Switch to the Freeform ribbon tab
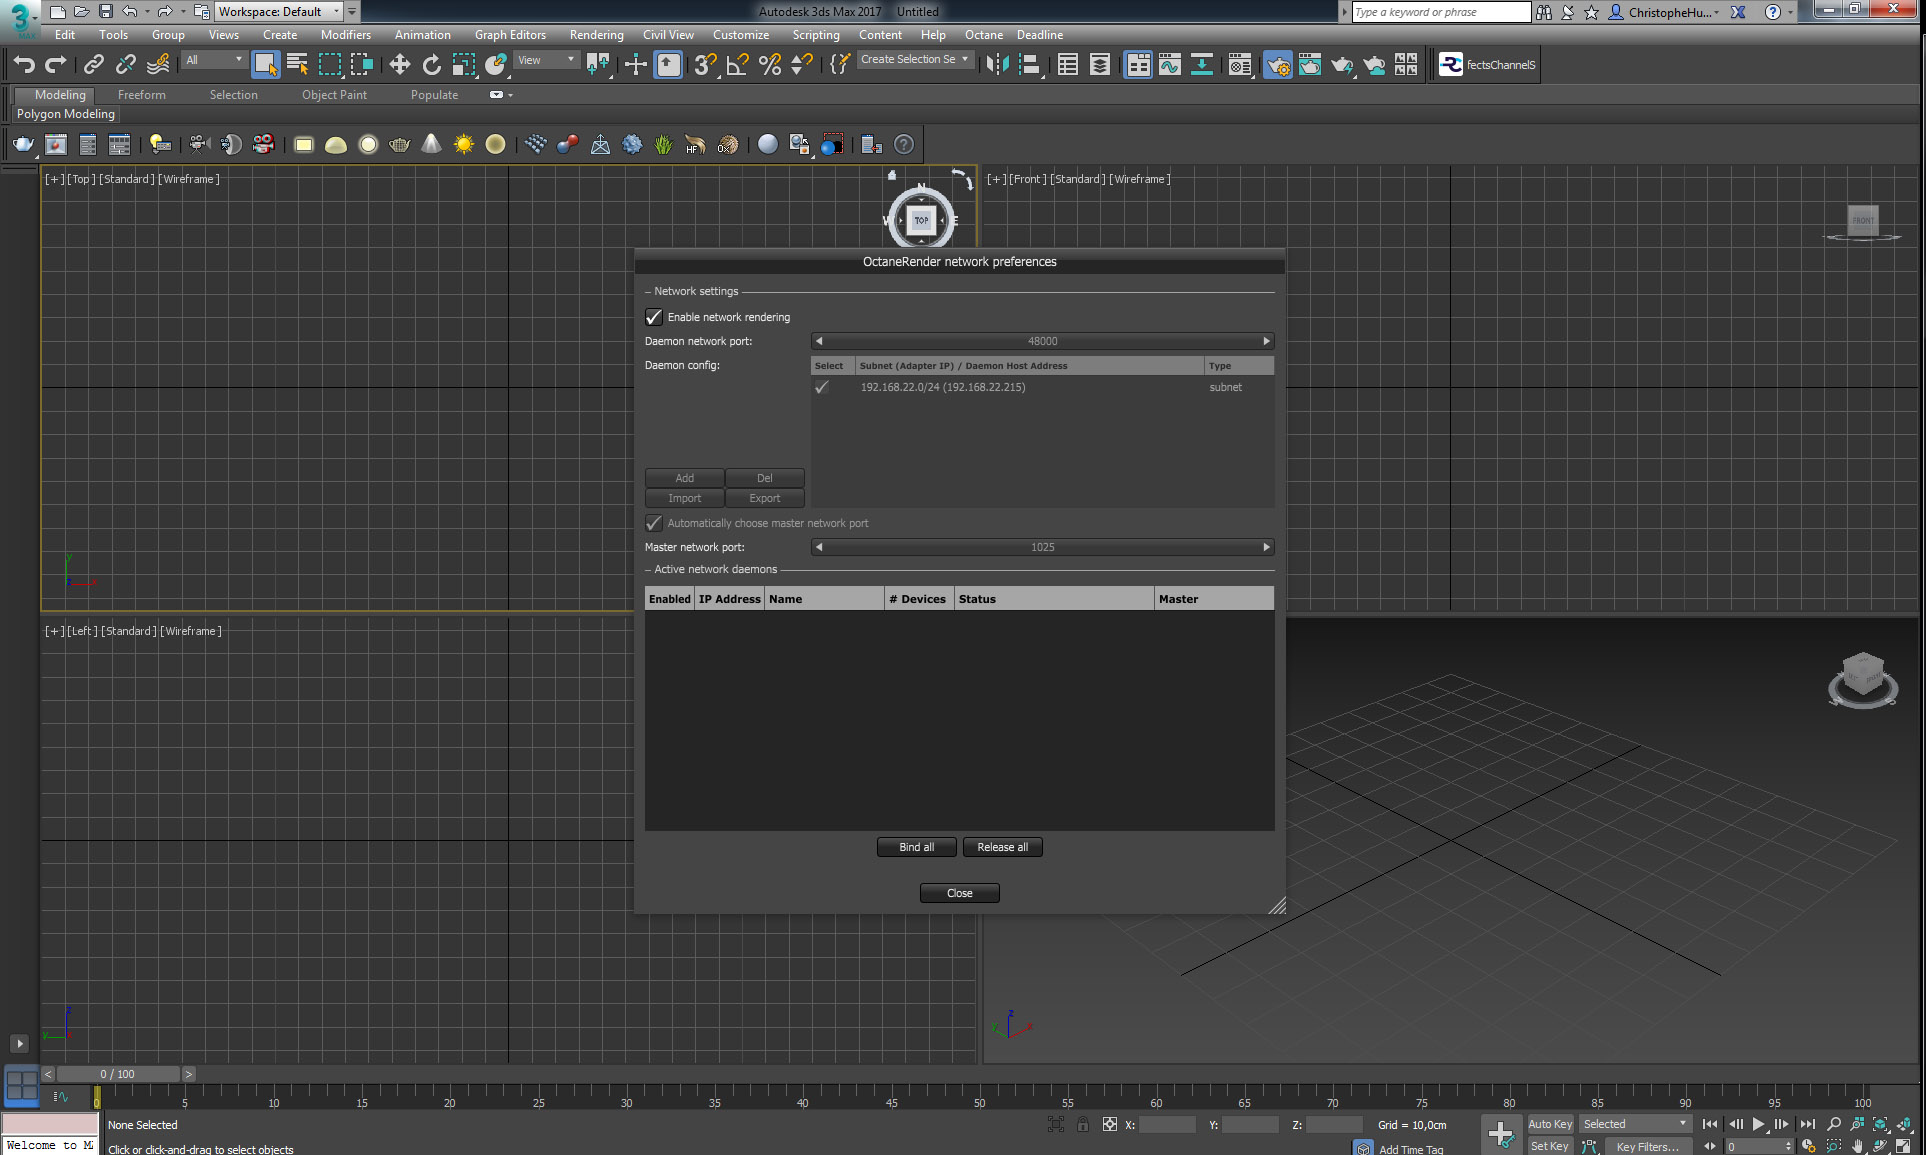This screenshot has height=1155, width=1926. point(141,95)
